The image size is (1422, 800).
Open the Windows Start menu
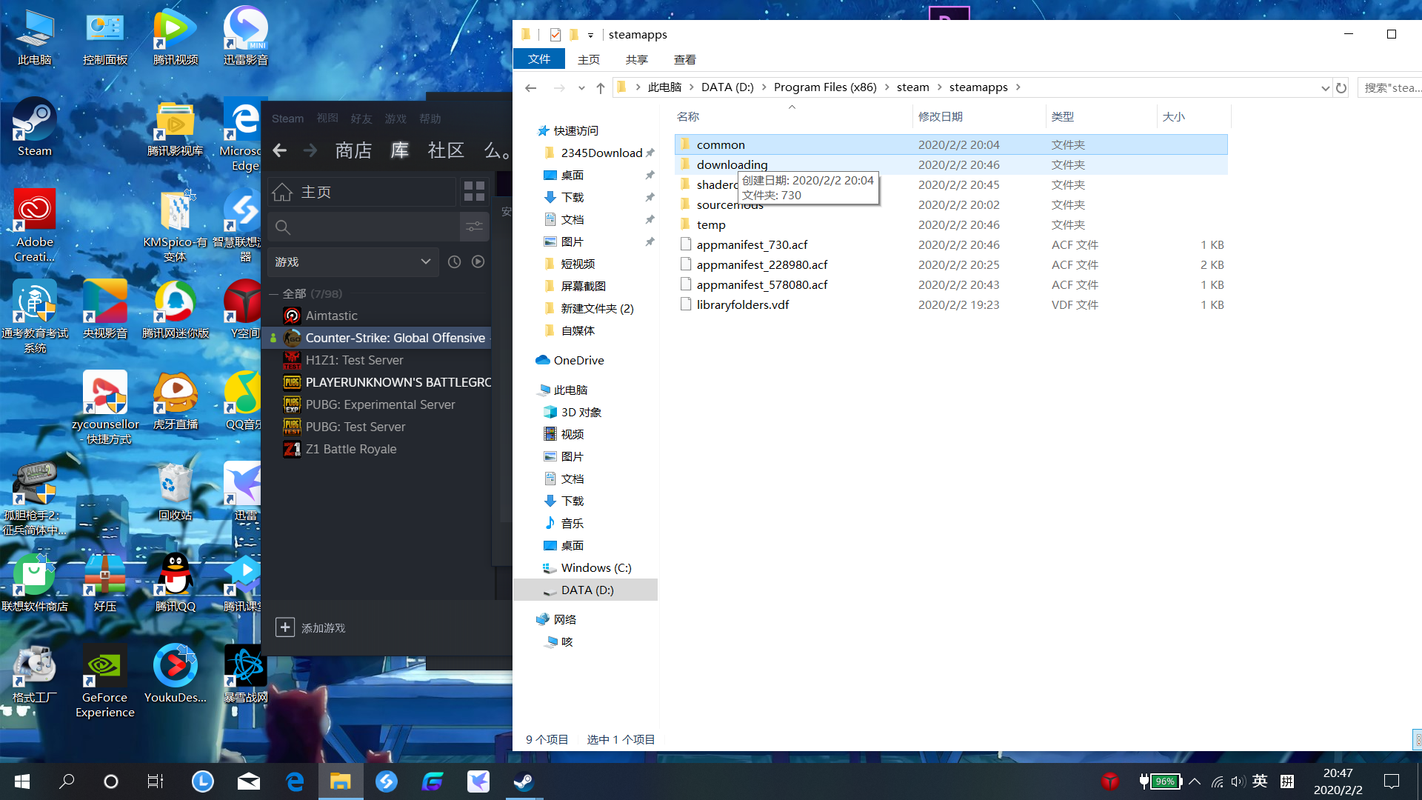21,781
